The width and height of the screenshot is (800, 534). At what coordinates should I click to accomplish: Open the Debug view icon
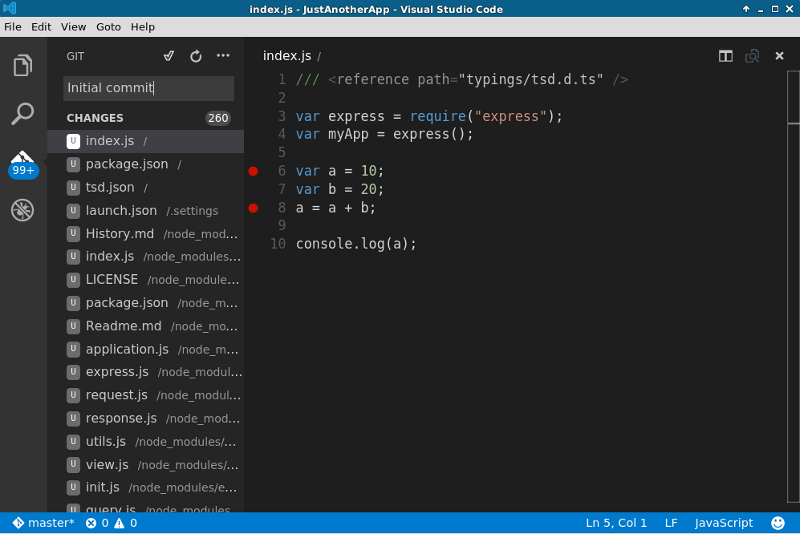(x=22, y=210)
